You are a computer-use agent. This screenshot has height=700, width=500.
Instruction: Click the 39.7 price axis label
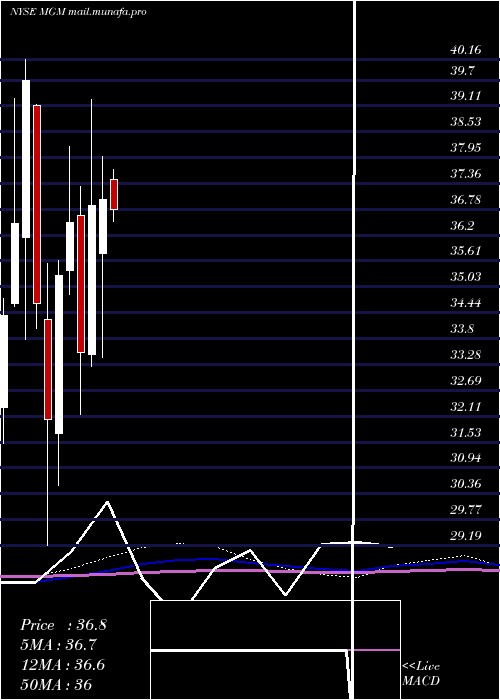pyautogui.click(x=462, y=71)
